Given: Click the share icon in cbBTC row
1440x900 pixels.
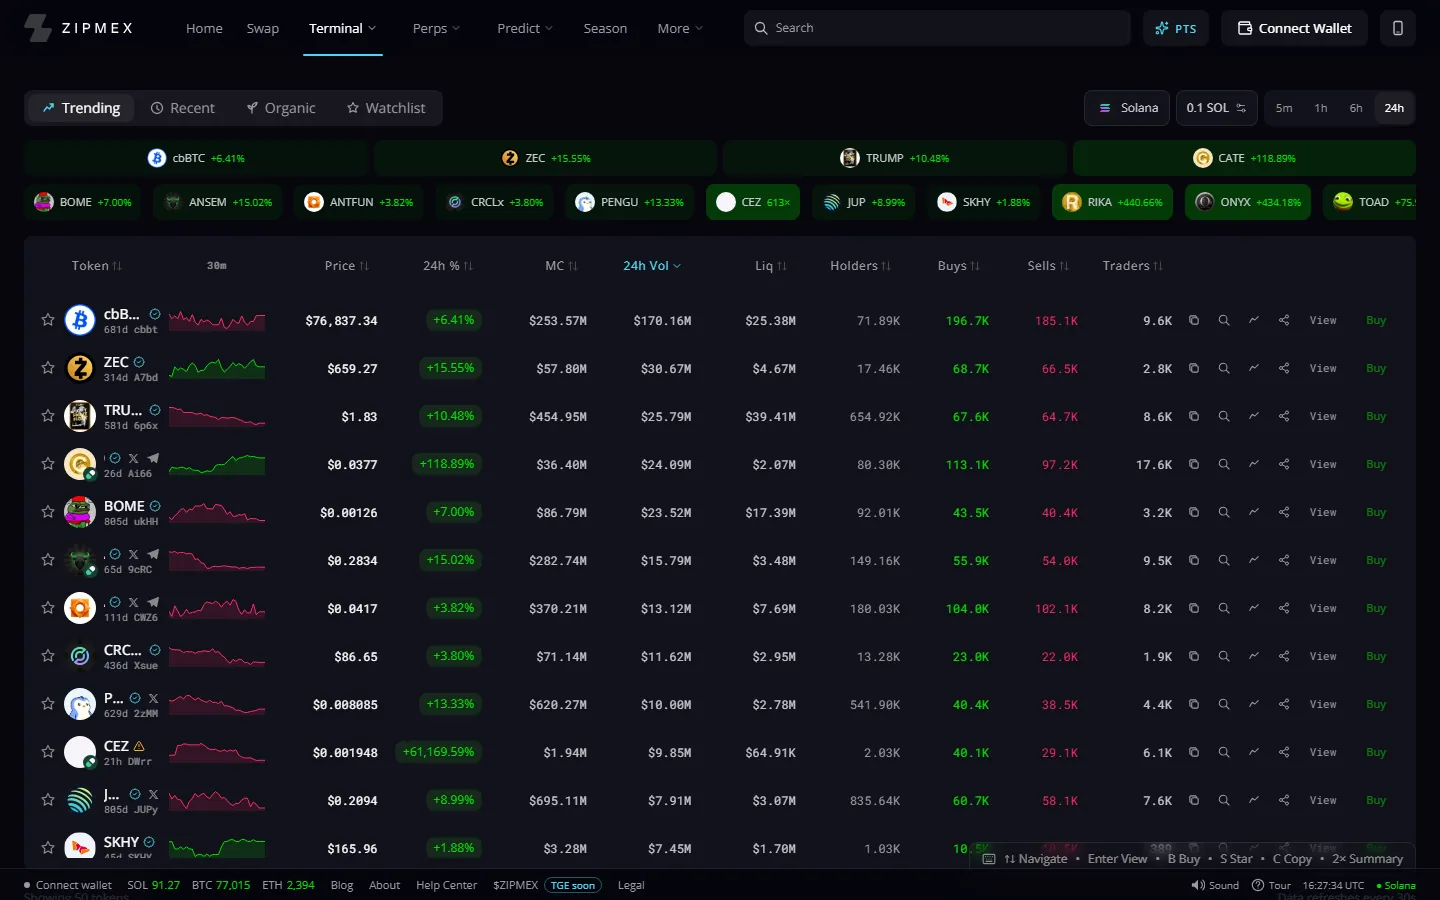Looking at the screenshot, I should click(x=1284, y=320).
